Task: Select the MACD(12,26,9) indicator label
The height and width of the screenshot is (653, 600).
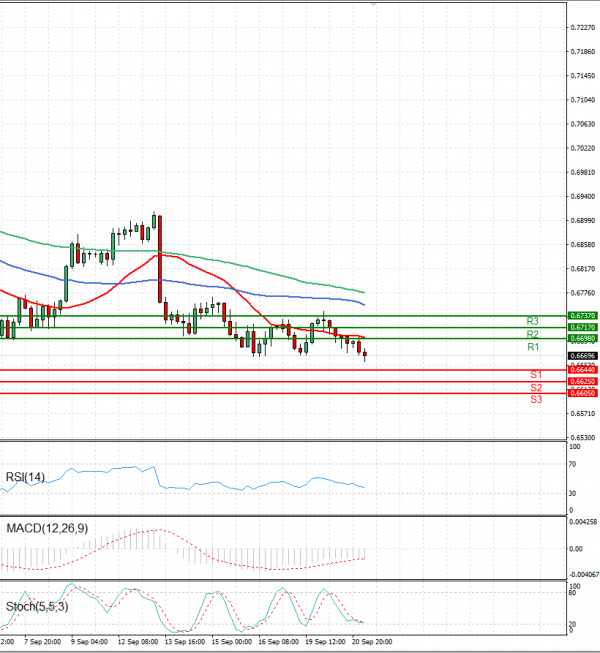Action: [47, 526]
